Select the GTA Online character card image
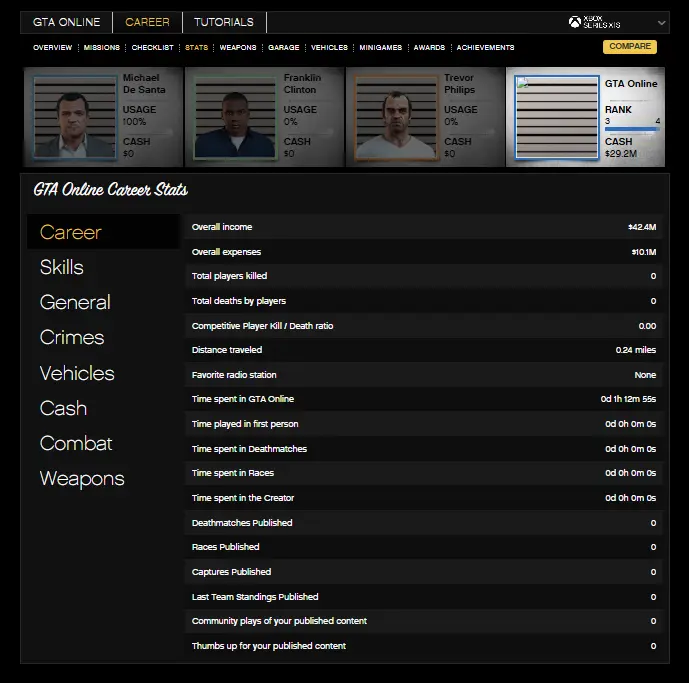Screen dimensions: 689x683 coord(557,117)
